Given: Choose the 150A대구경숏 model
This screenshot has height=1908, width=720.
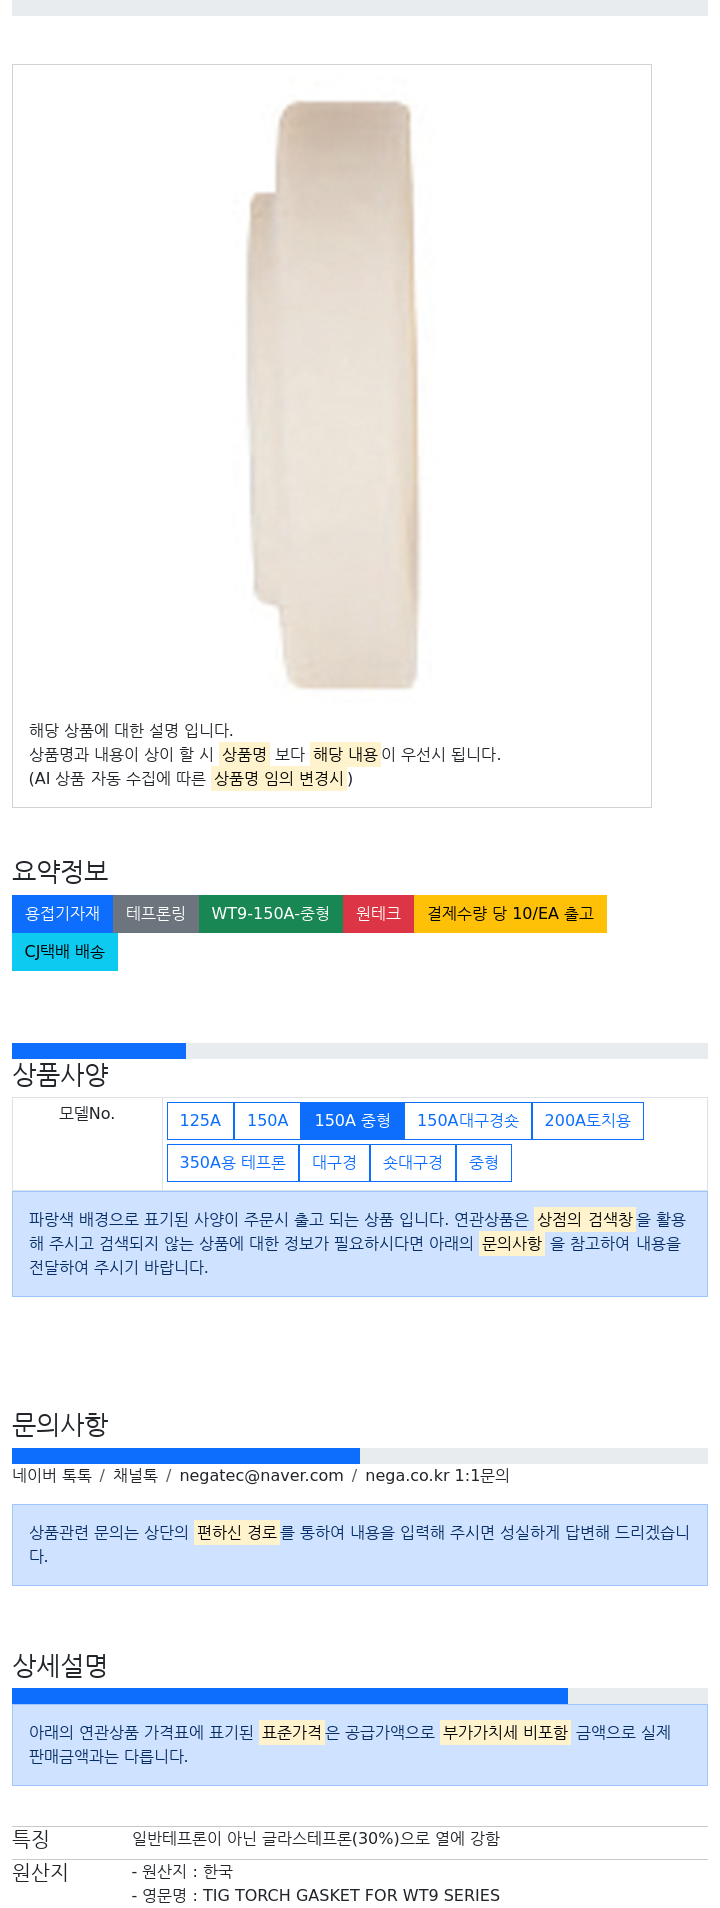Looking at the screenshot, I should pos(467,1120).
